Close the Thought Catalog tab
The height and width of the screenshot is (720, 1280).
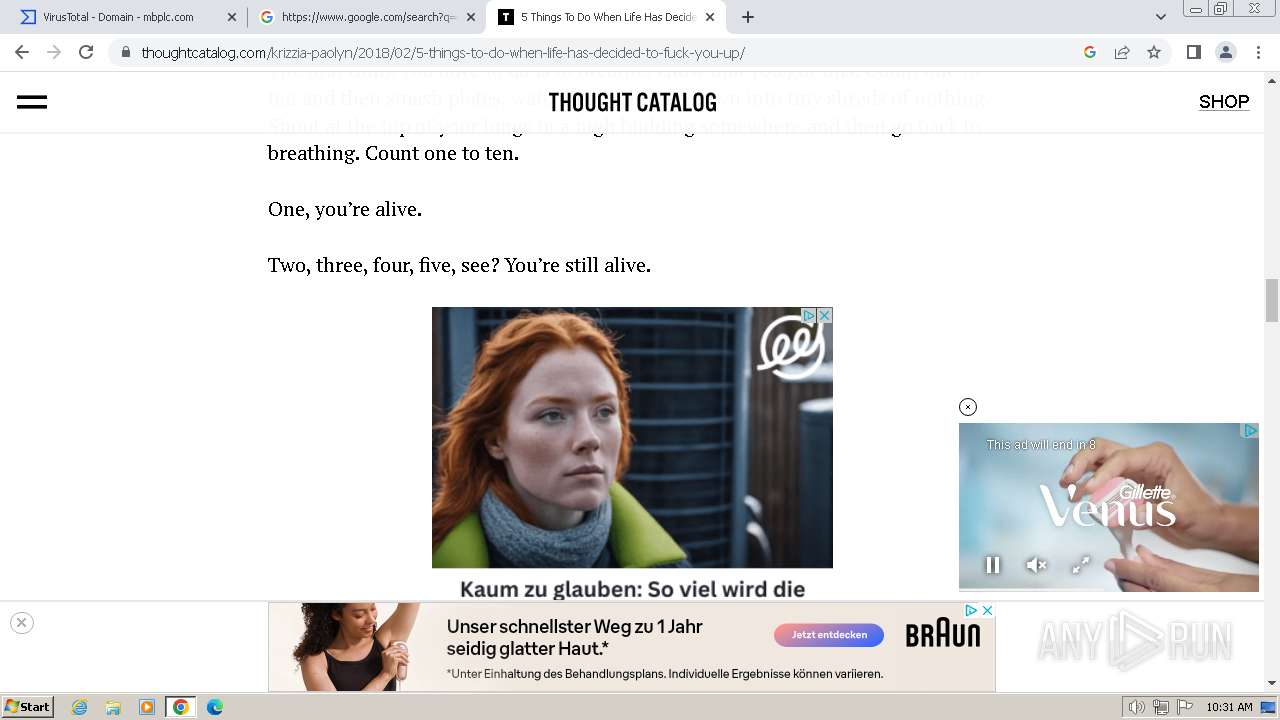tap(710, 17)
